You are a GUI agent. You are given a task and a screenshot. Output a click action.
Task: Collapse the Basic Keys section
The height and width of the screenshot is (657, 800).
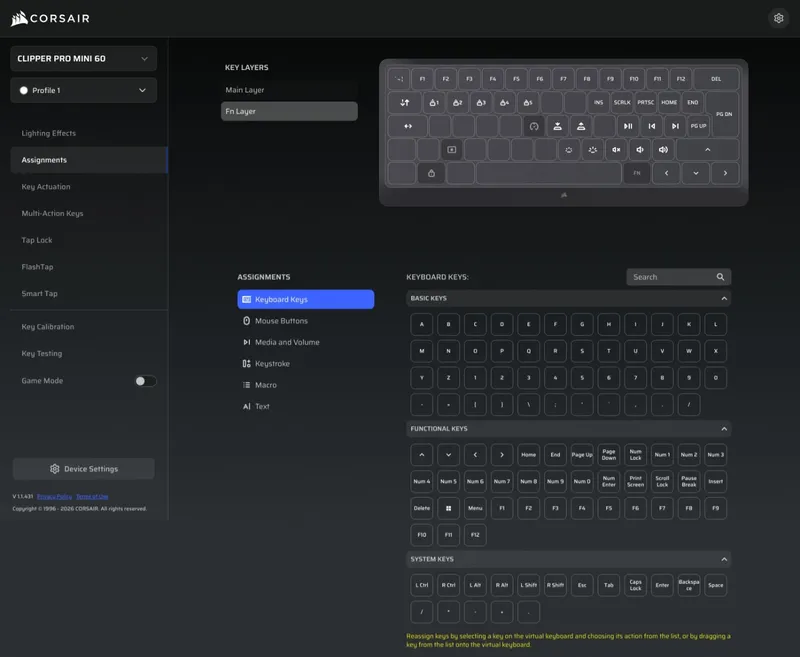click(724, 298)
